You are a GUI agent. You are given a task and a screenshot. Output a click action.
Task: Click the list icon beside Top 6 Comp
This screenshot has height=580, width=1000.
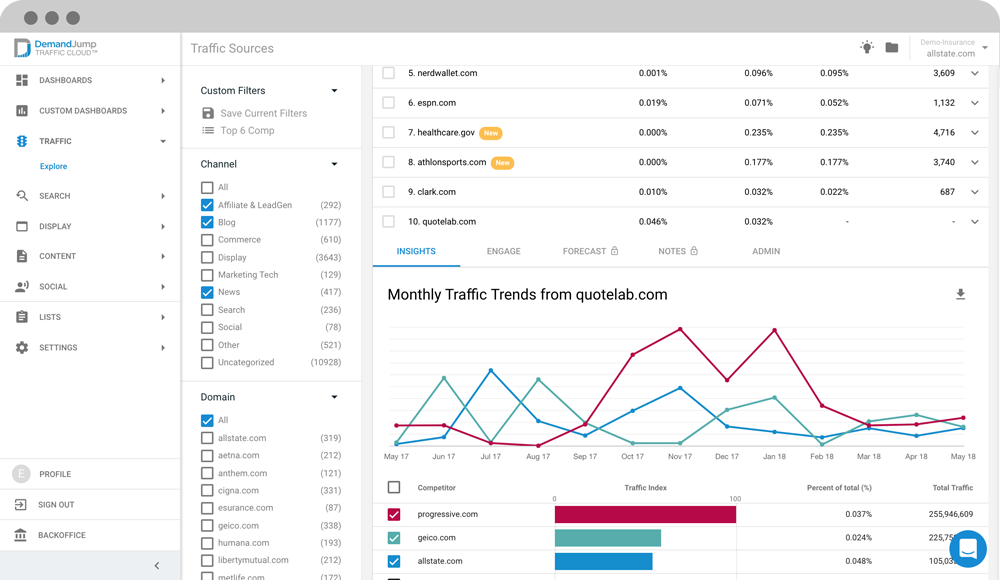pyautogui.click(x=208, y=130)
